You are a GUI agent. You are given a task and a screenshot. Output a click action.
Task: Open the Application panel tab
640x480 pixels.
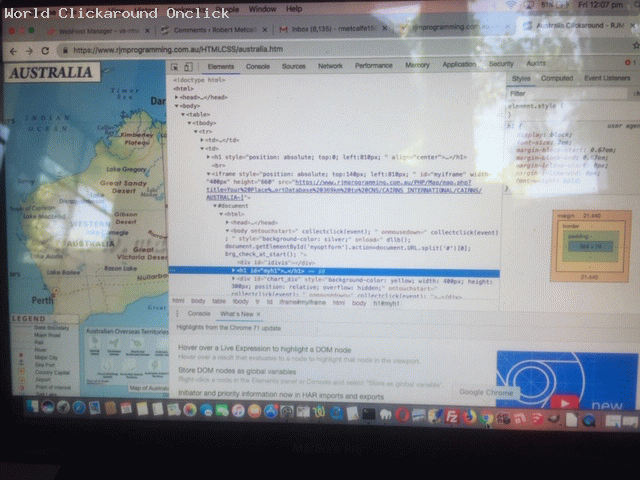tap(459, 64)
